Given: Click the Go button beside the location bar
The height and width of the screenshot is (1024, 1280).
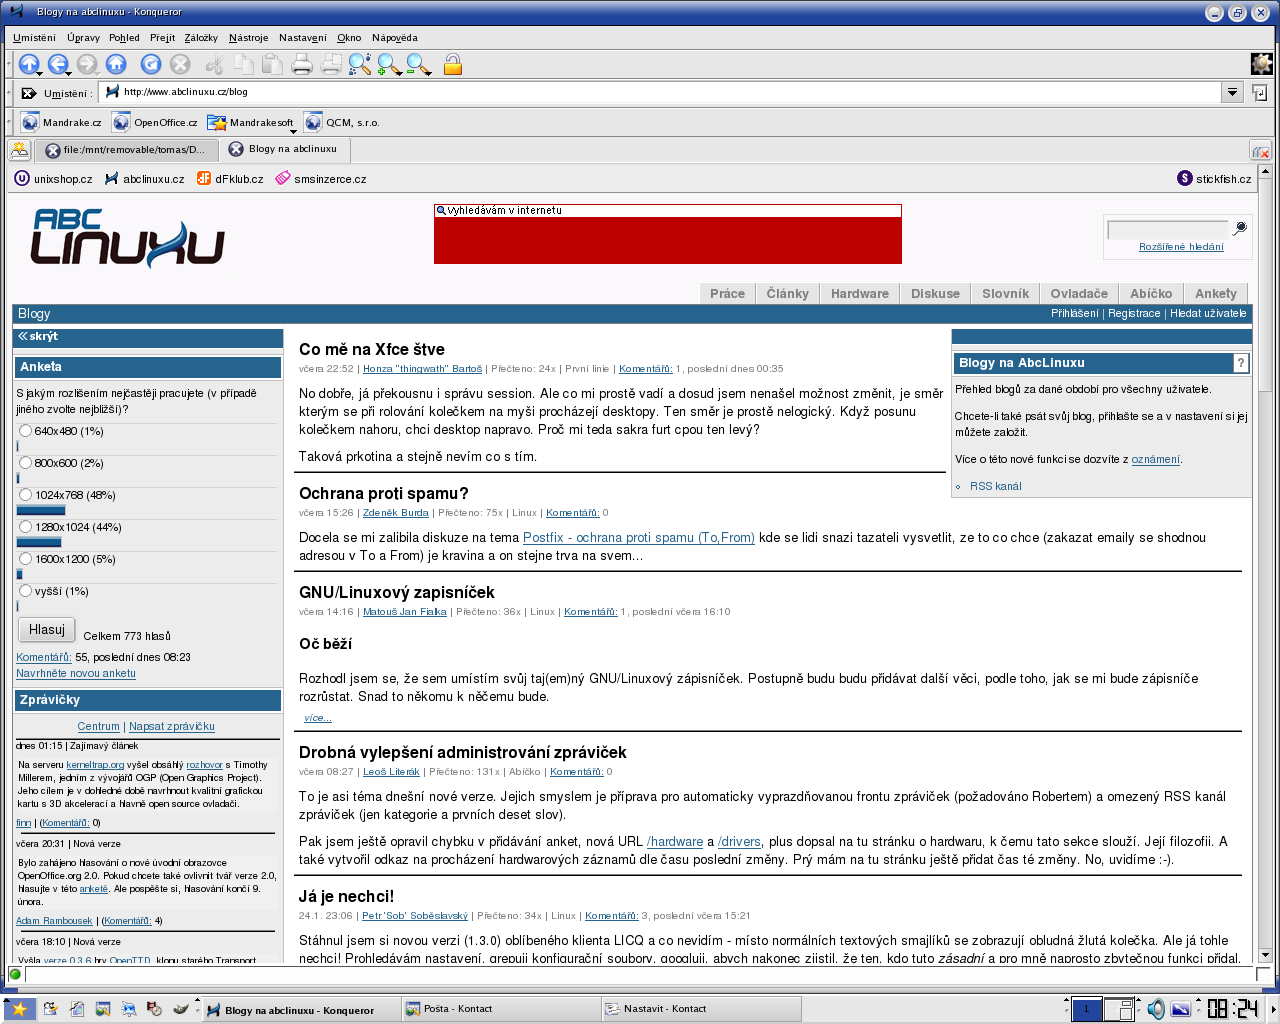Looking at the screenshot, I should (1260, 93).
